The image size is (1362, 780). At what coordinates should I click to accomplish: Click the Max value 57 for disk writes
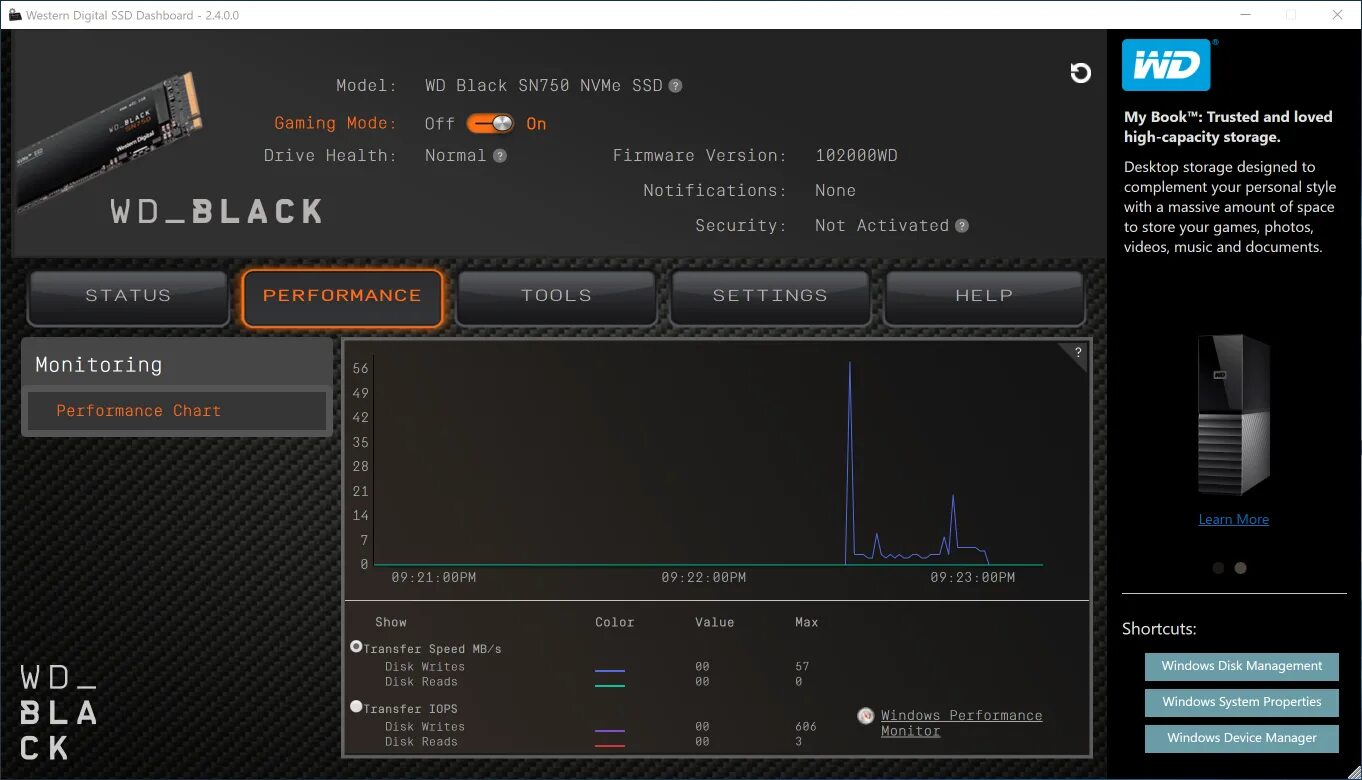[x=802, y=667]
